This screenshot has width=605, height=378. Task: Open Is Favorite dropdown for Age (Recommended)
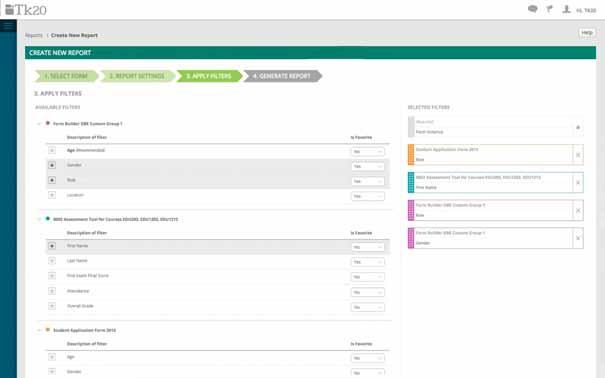(x=368, y=152)
